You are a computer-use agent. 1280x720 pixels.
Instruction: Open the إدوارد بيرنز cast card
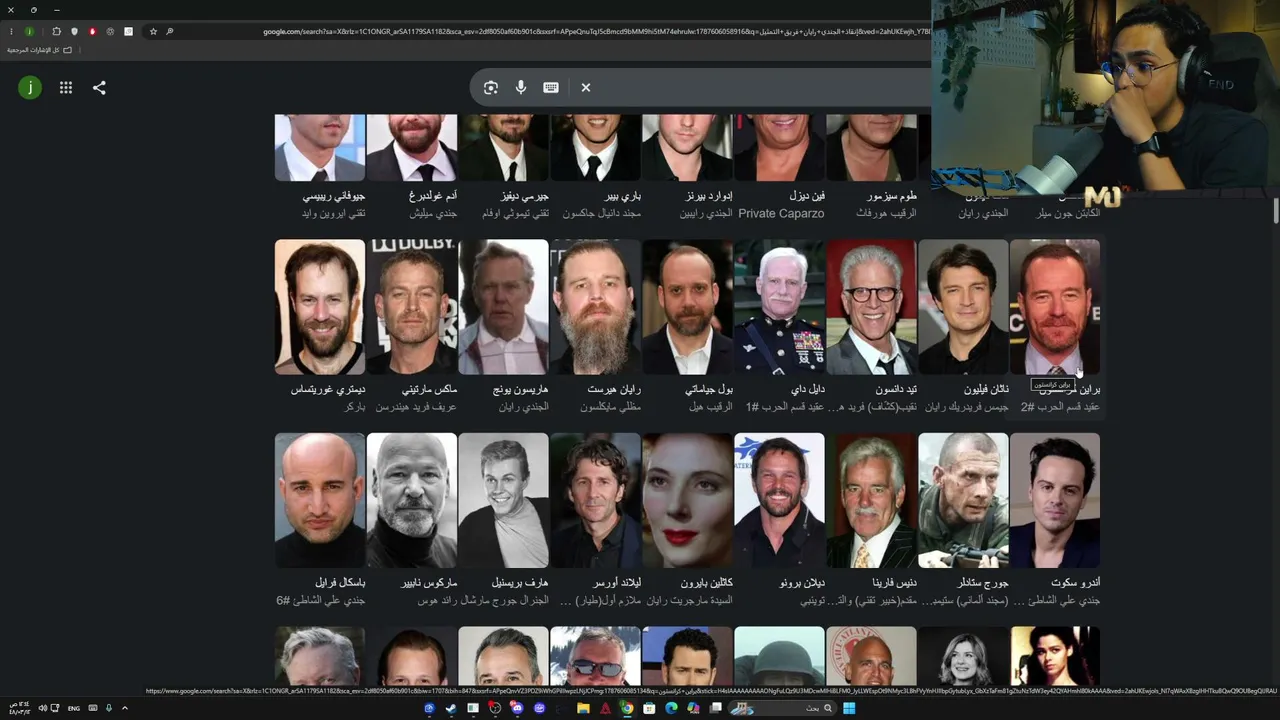pos(687,167)
